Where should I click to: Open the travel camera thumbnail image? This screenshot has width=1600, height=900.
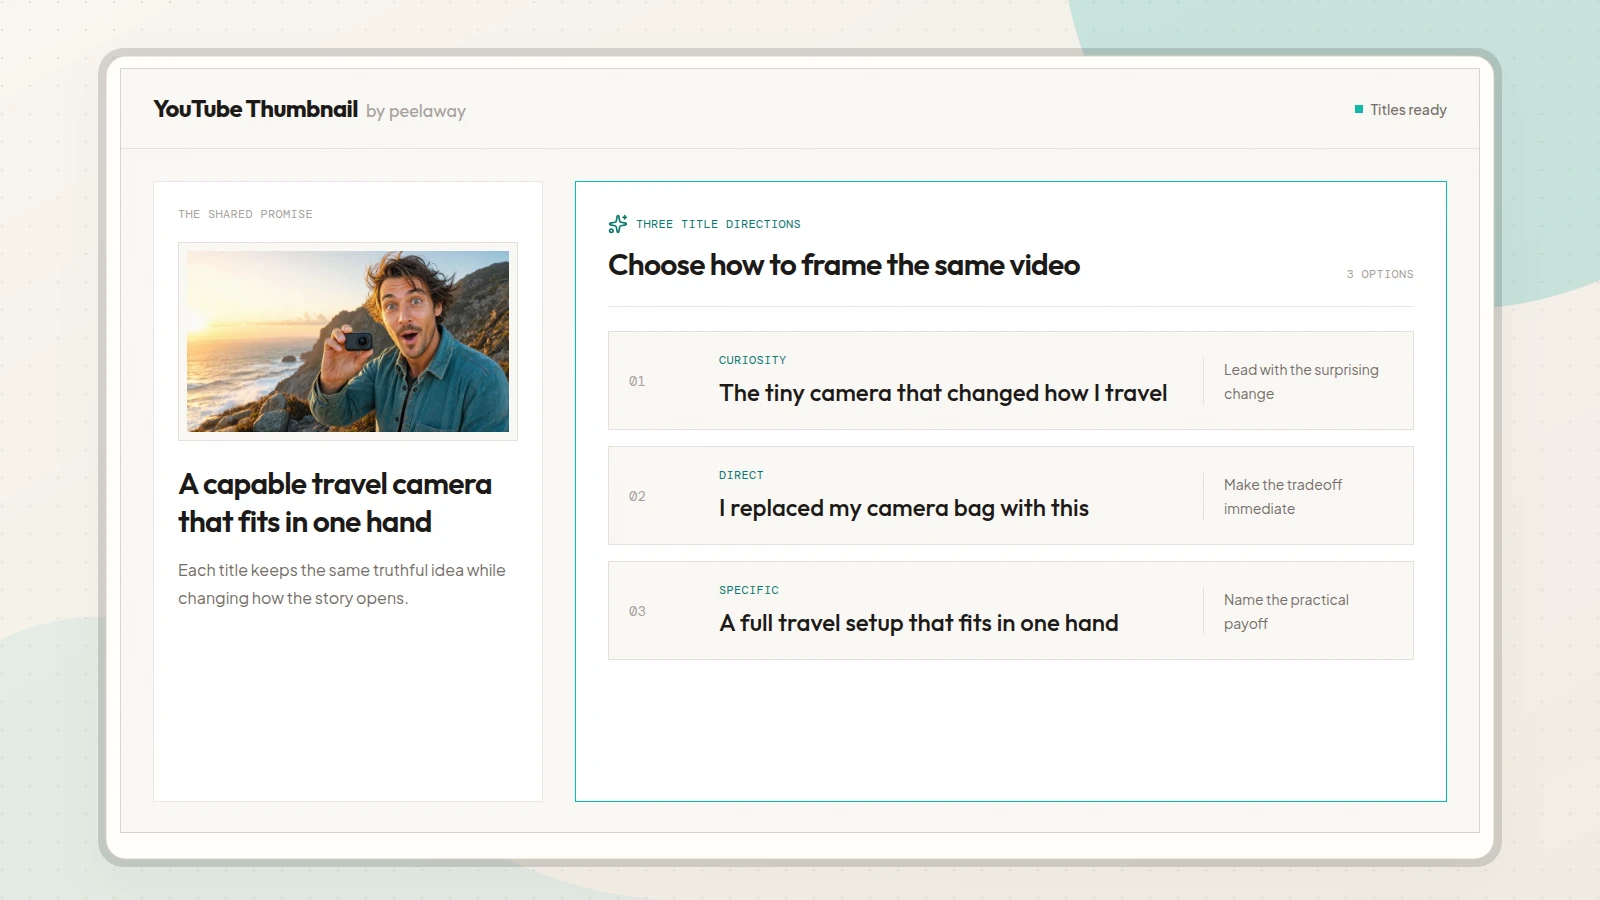tap(348, 341)
